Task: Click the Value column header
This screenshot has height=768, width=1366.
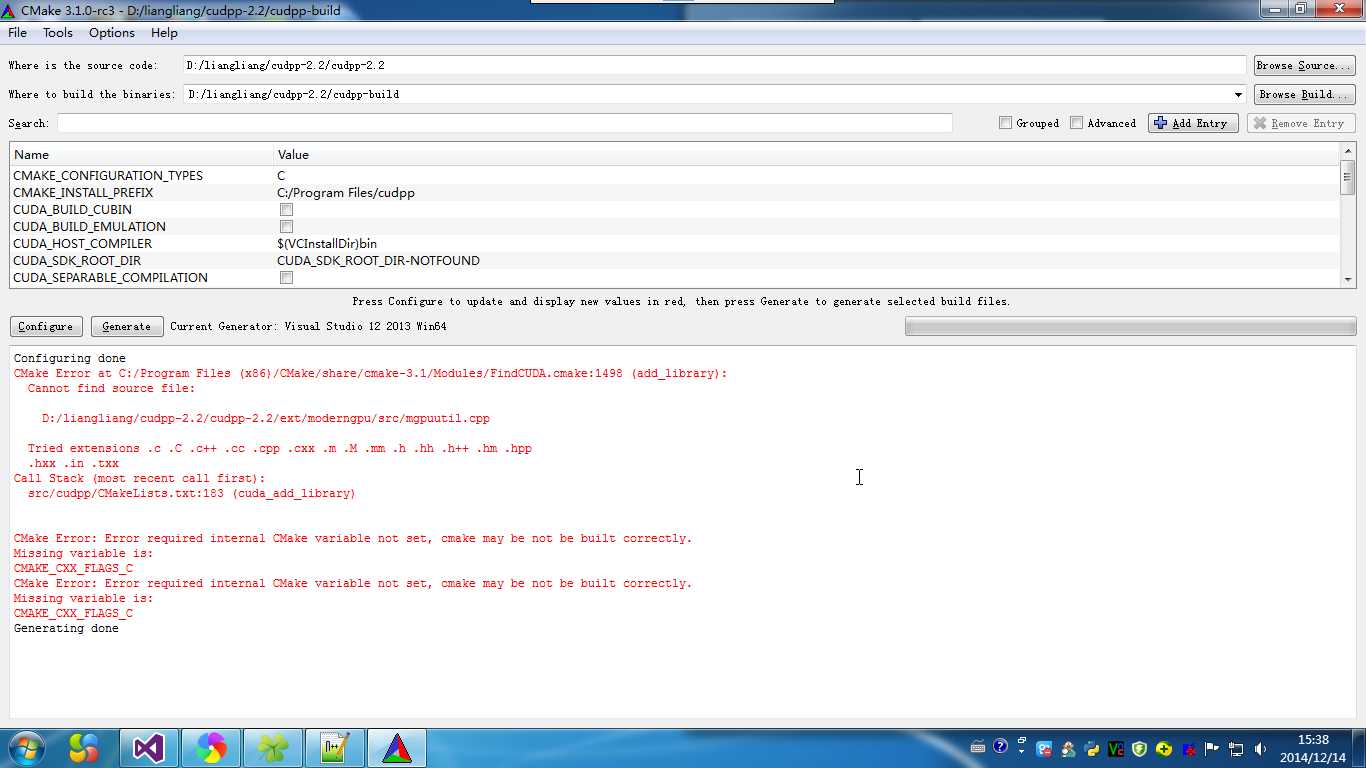Action: tap(807, 155)
